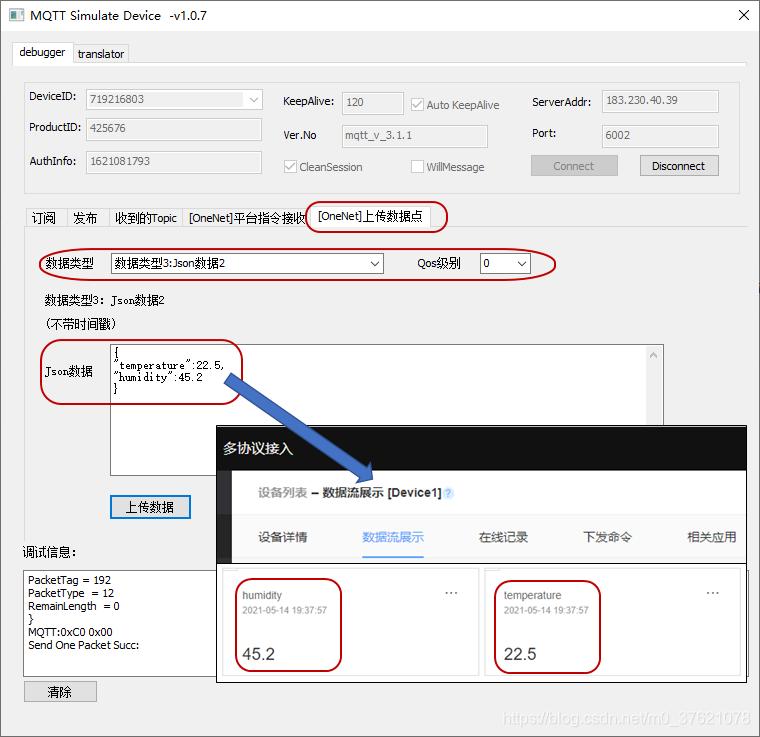760x737 pixels.
Task: Click the ServerAddr input field
Action: (x=660, y=101)
